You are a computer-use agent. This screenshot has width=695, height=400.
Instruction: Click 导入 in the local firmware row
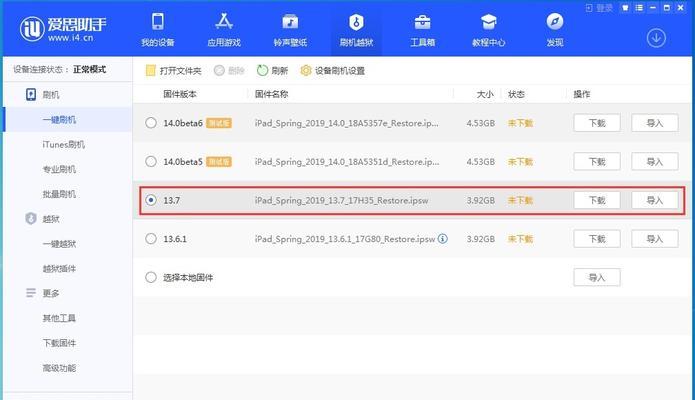(597, 277)
